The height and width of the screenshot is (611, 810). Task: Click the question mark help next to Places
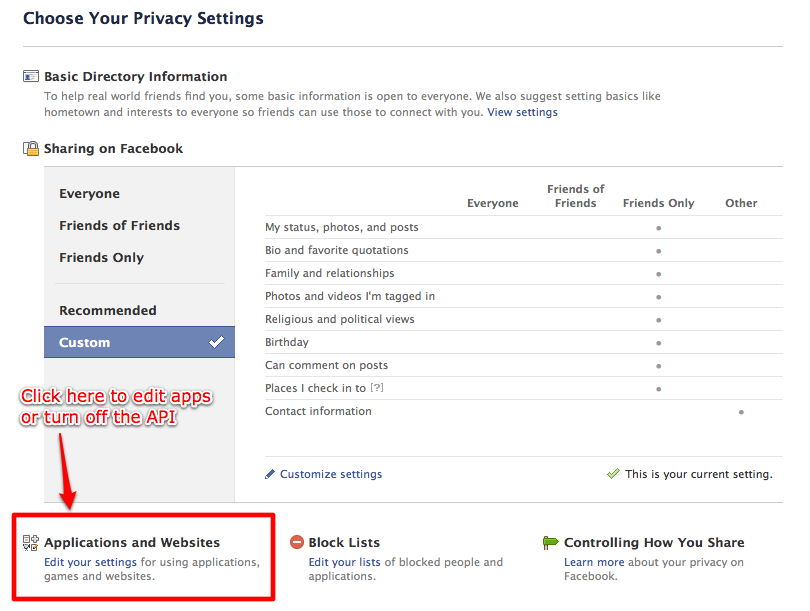pyautogui.click(x=377, y=387)
